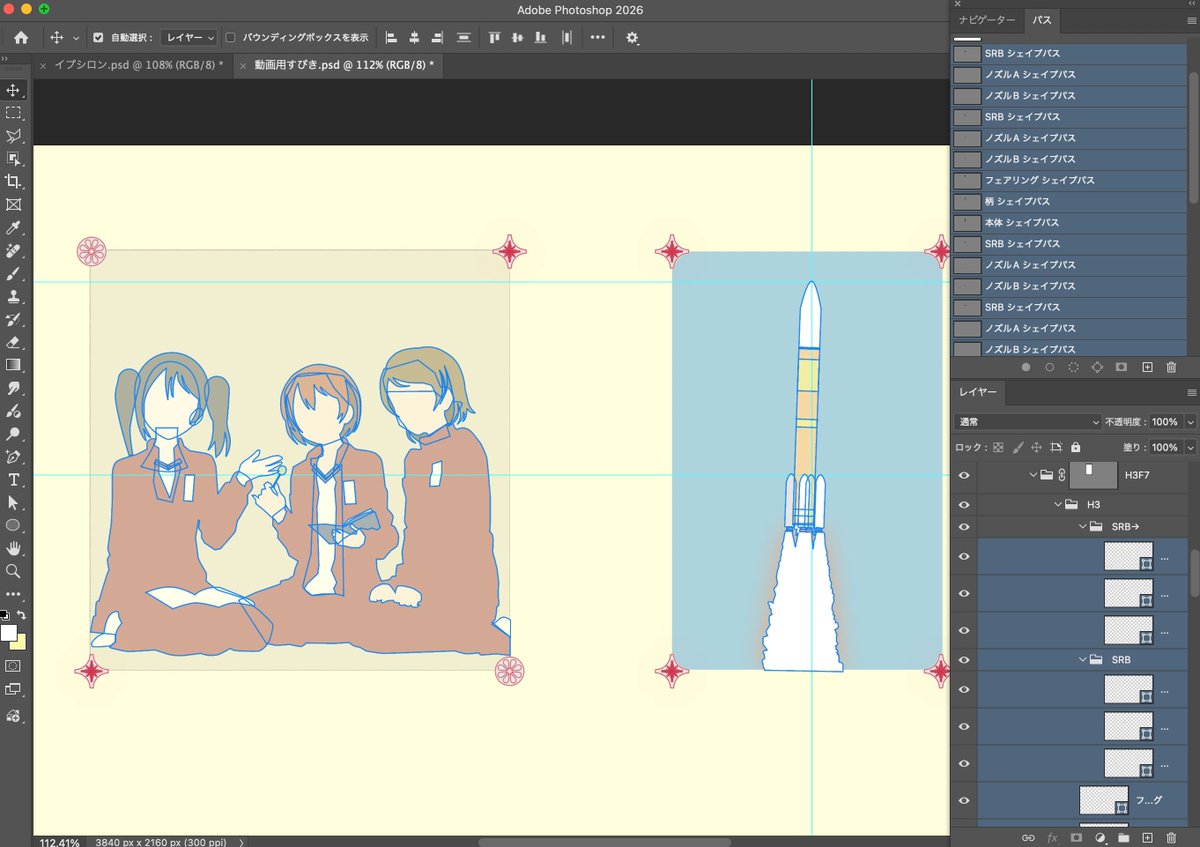The height and width of the screenshot is (847, 1200).
Task: Collapse the H3F7 group
Action: 1034,475
